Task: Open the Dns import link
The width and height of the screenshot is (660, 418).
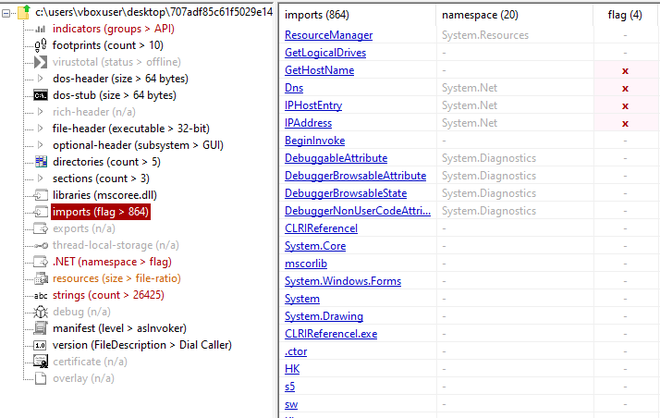Action: pyautogui.click(x=294, y=88)
